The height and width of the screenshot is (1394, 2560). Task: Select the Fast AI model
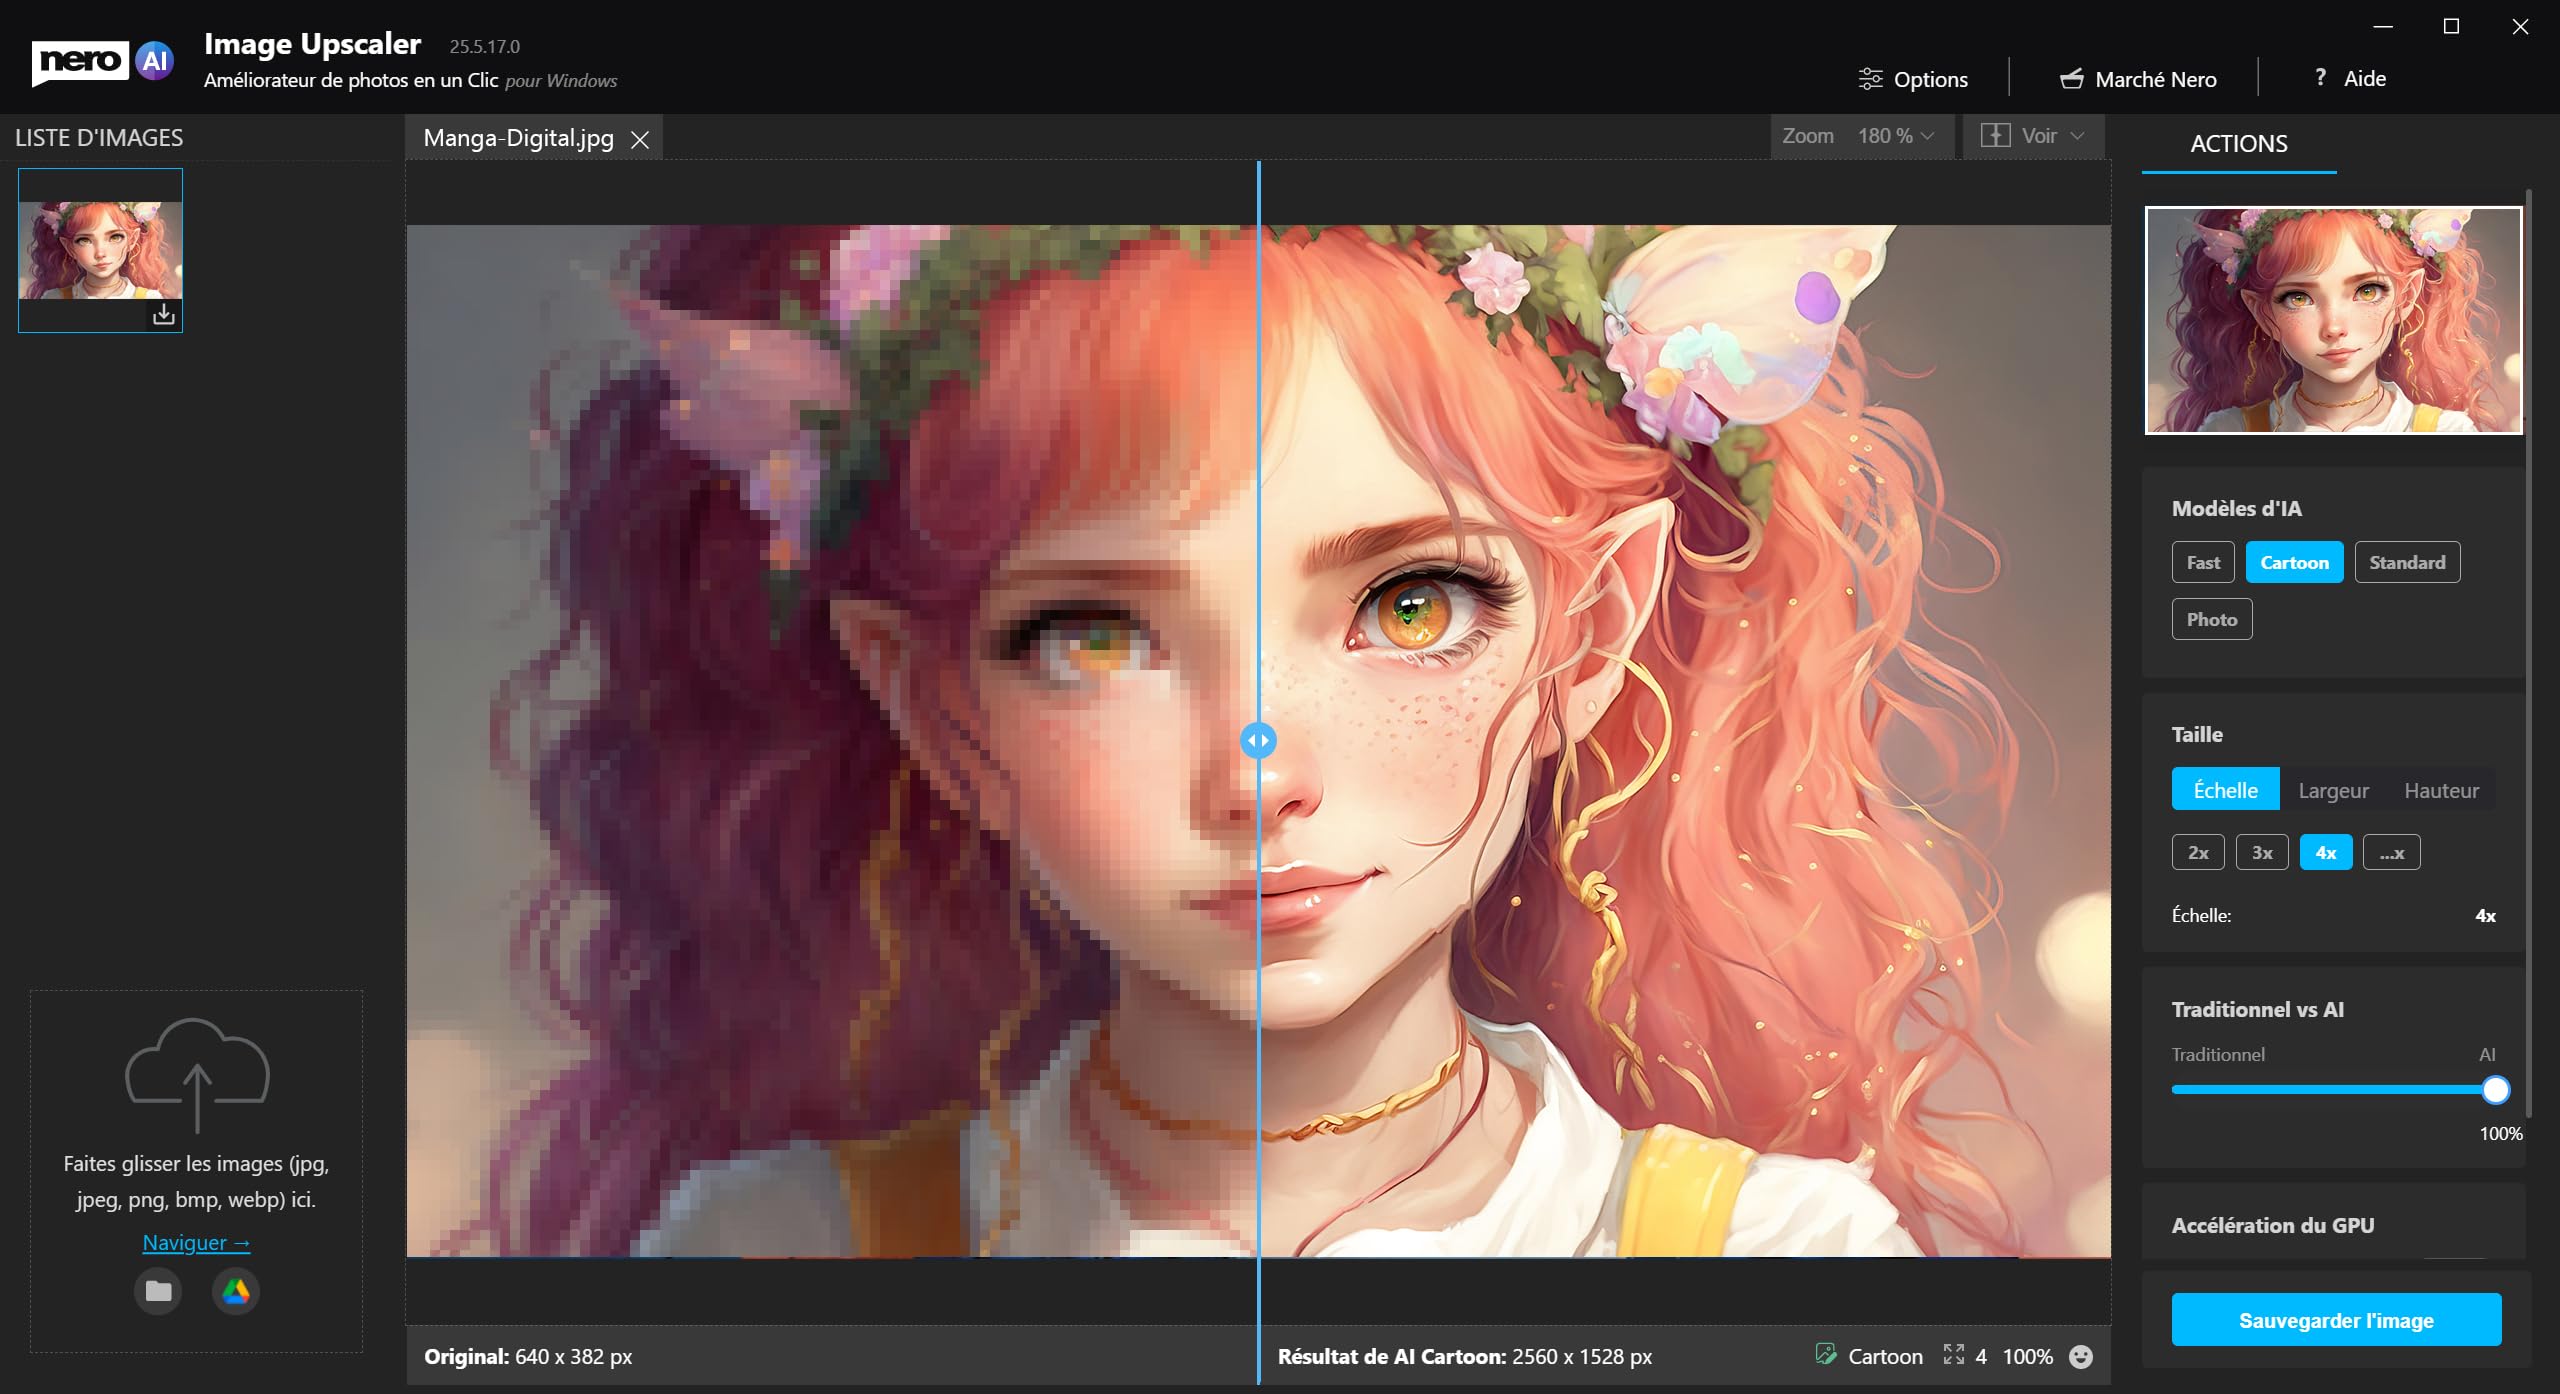(2203, 562)
